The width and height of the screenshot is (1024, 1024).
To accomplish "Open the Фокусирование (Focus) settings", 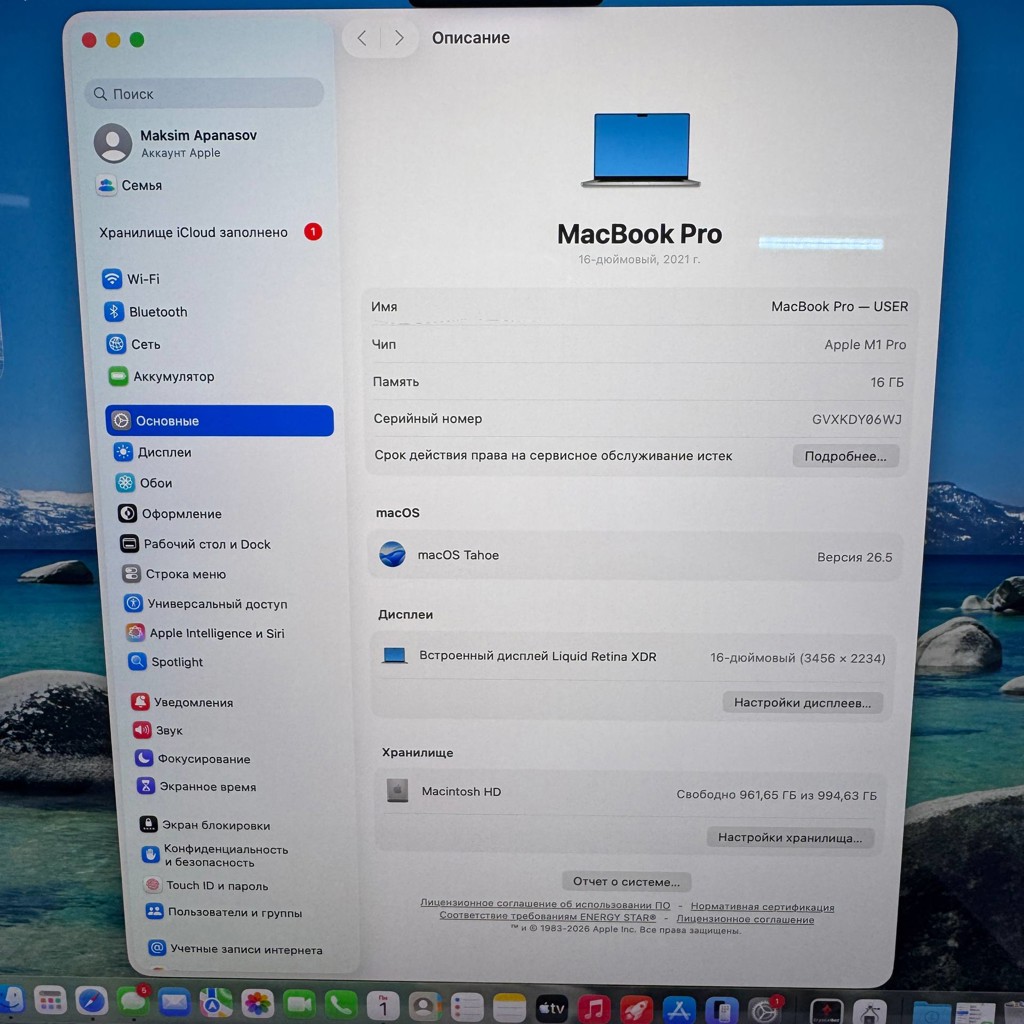I will [193, 758].
